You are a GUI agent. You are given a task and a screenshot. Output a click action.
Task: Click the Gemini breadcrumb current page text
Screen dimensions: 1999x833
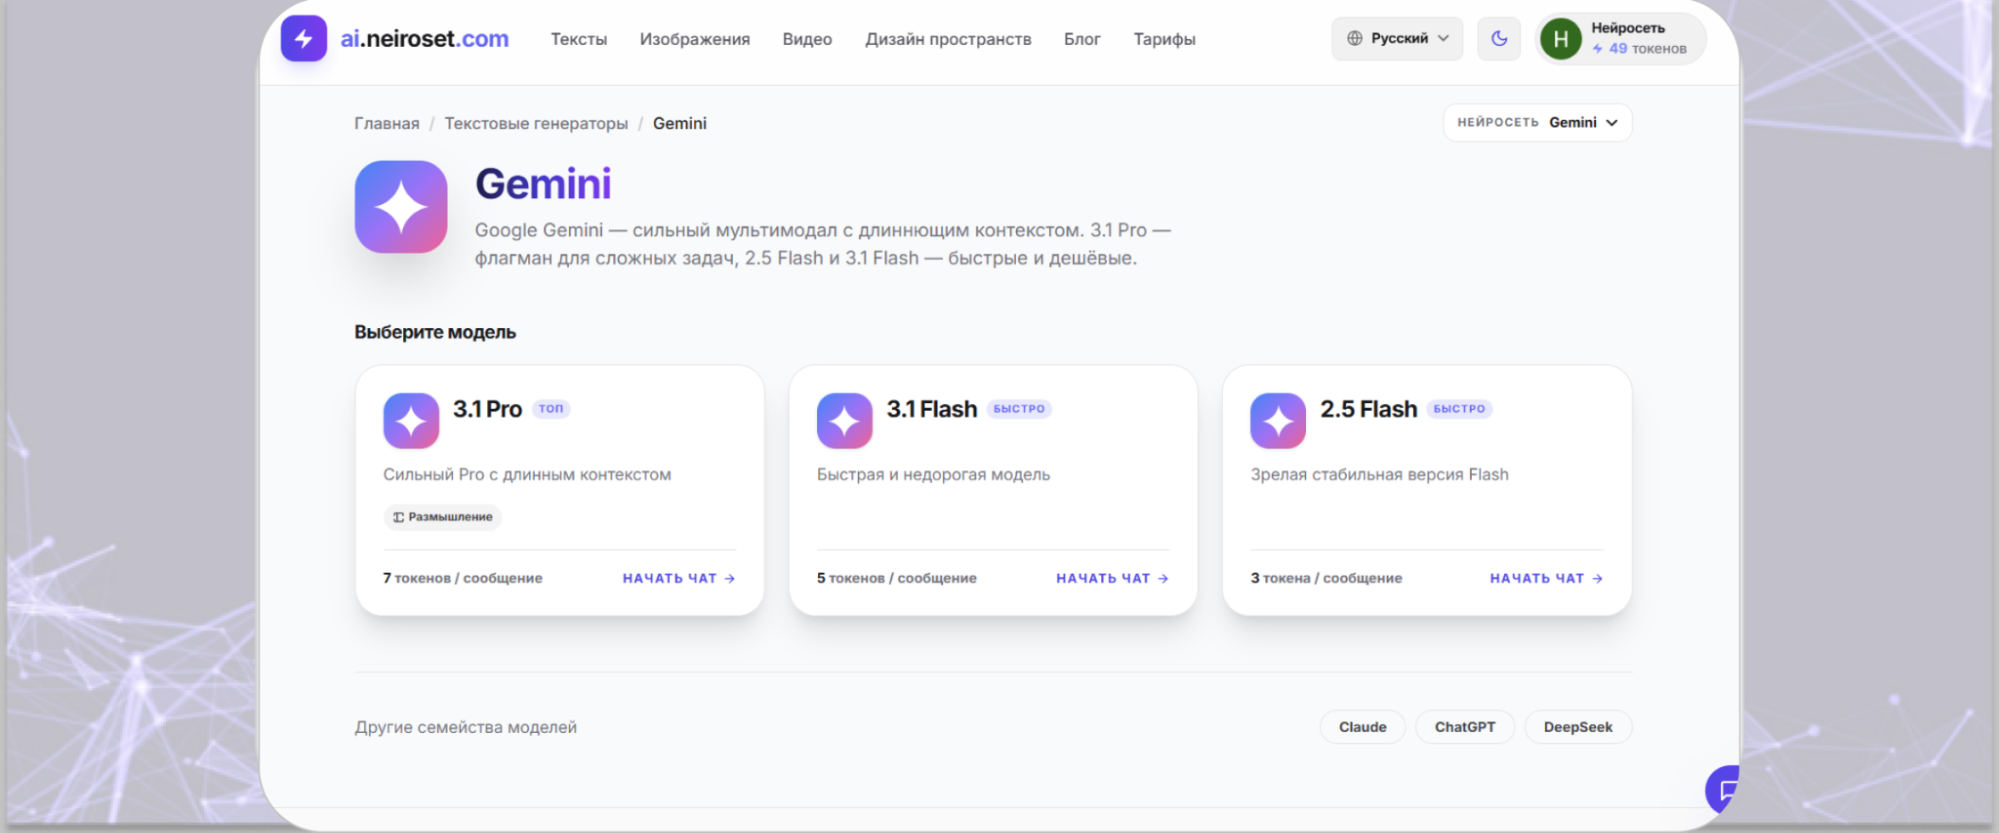[680, 123]
